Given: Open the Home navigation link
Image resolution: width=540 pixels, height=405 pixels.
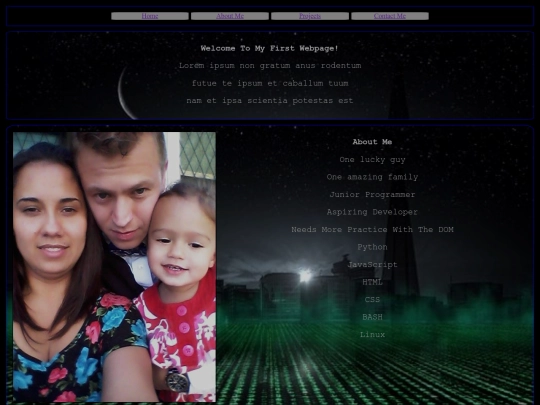Looking at the screenshot, I should [150, 16].
